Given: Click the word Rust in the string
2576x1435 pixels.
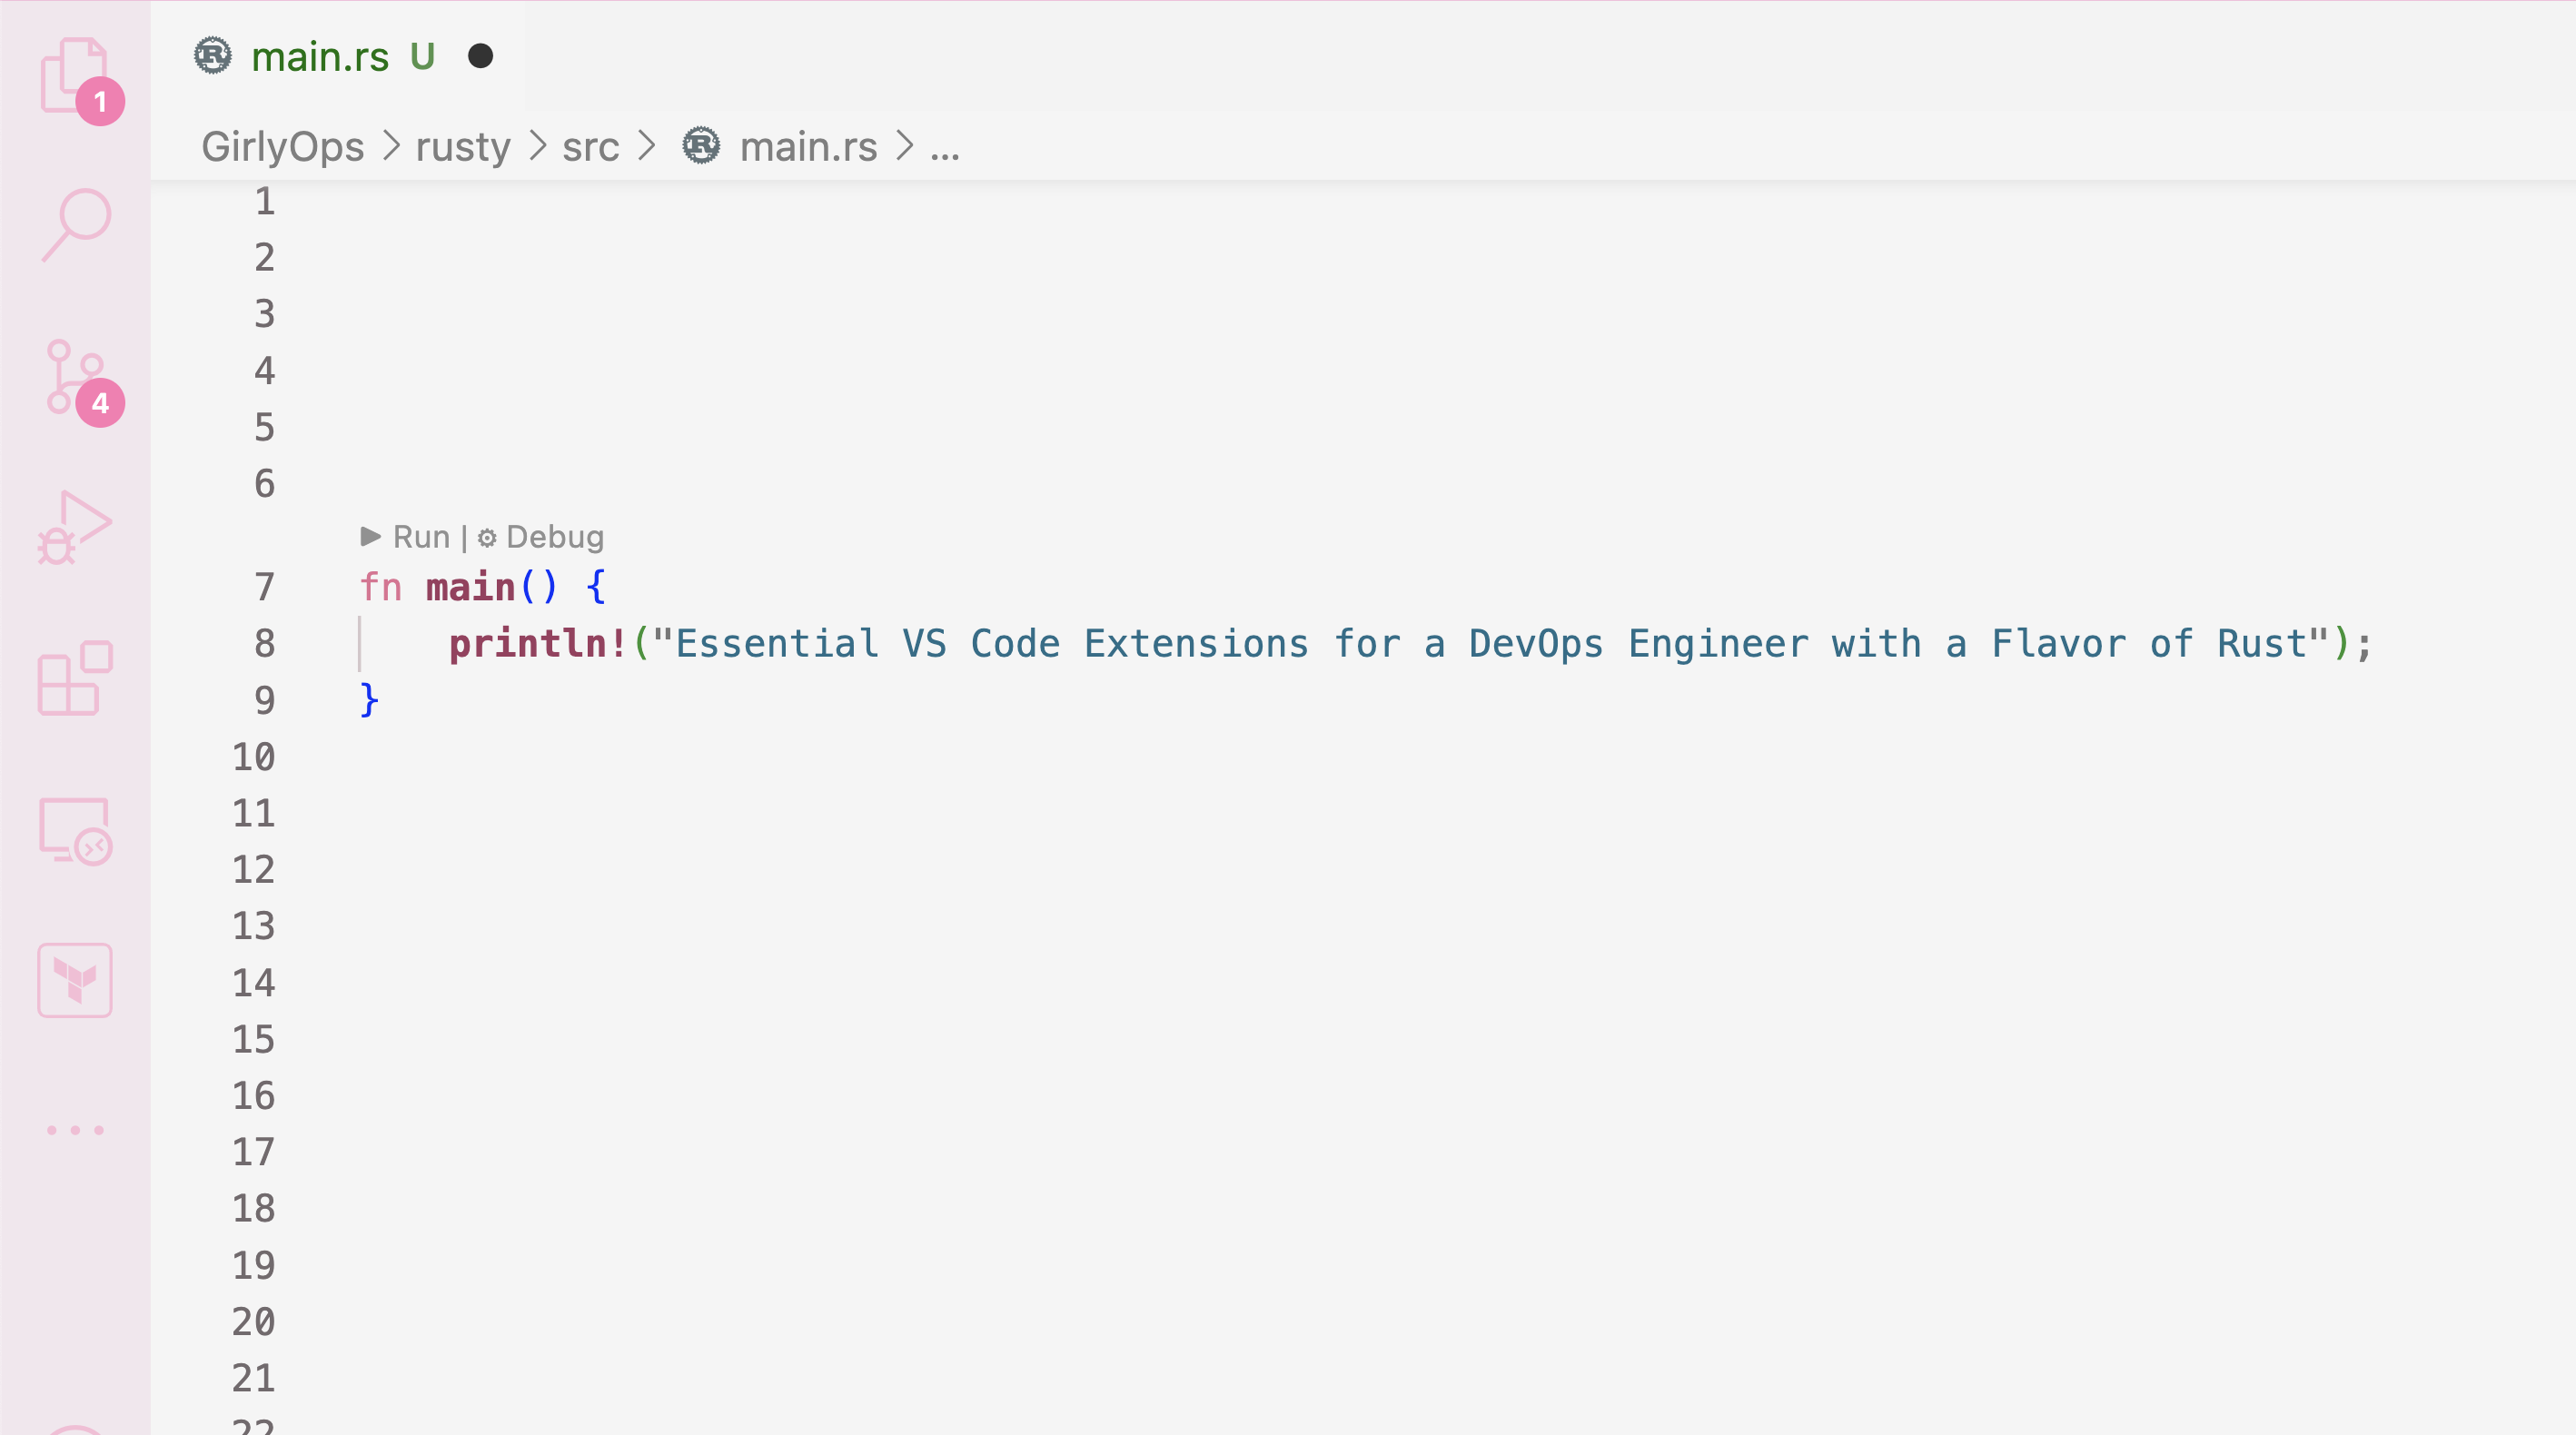Looking at the screenshot, I should click(2262, 644).
